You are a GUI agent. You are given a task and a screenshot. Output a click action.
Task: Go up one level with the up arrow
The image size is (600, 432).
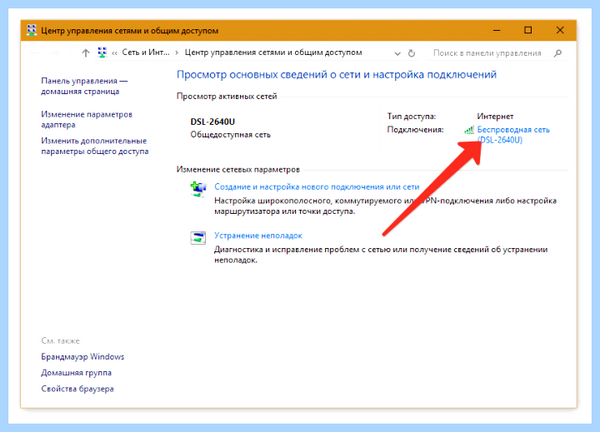tap(85, 53)
